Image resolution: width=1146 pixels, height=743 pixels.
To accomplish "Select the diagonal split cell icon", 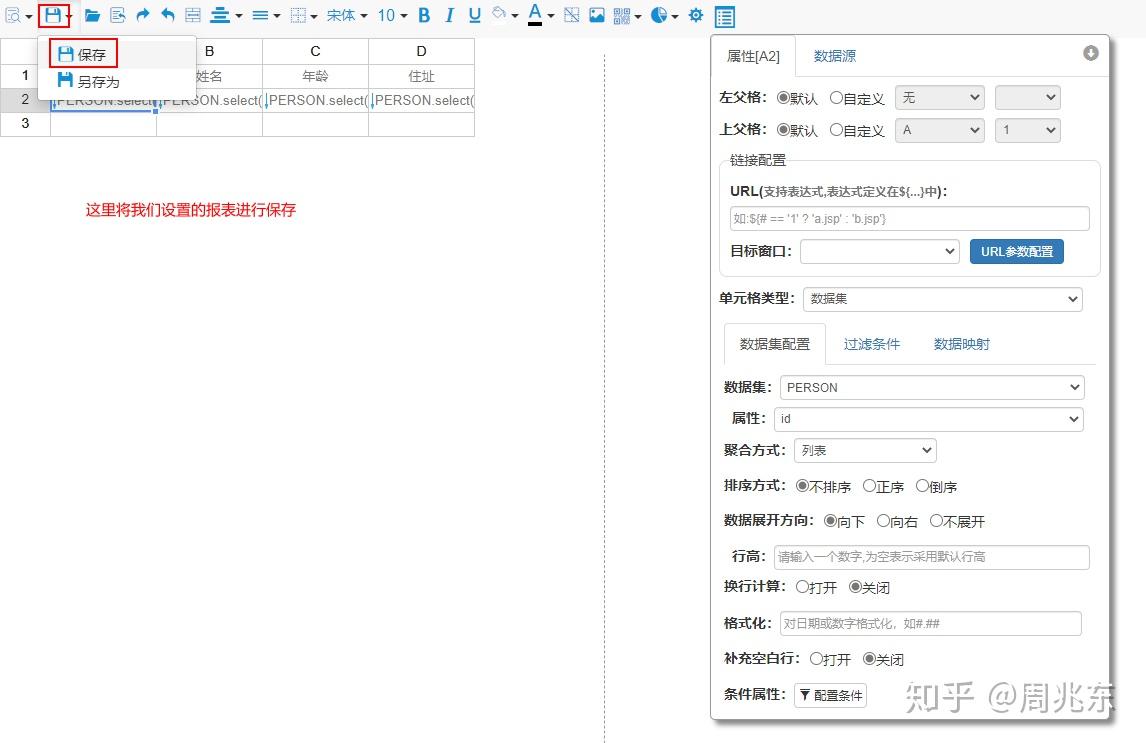I will 570,15.
